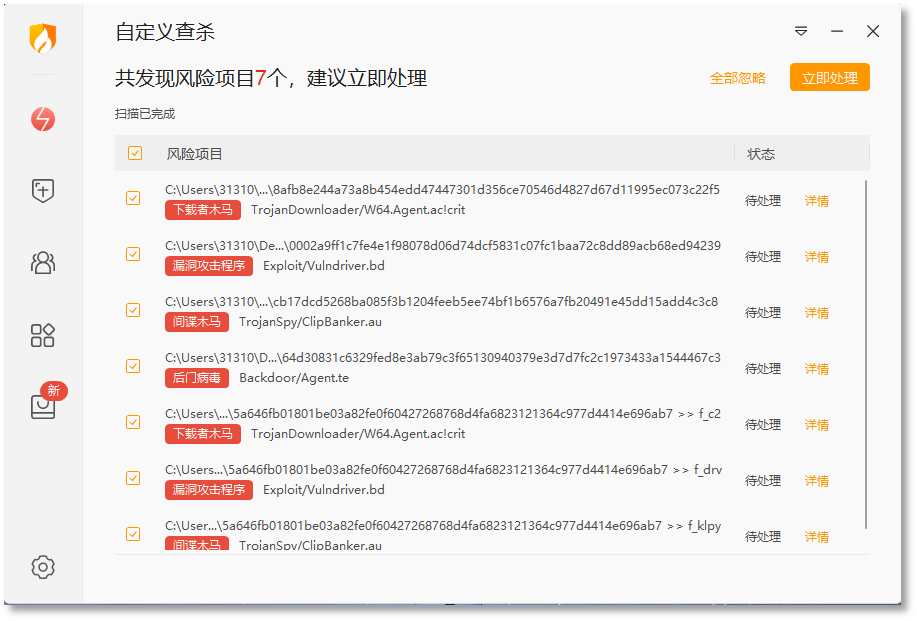The width and height of the screenshot is (917, 621).
Task: Uncheck the 8afb8e244a73 file row checkbox
Action: [x=133, y=198]
